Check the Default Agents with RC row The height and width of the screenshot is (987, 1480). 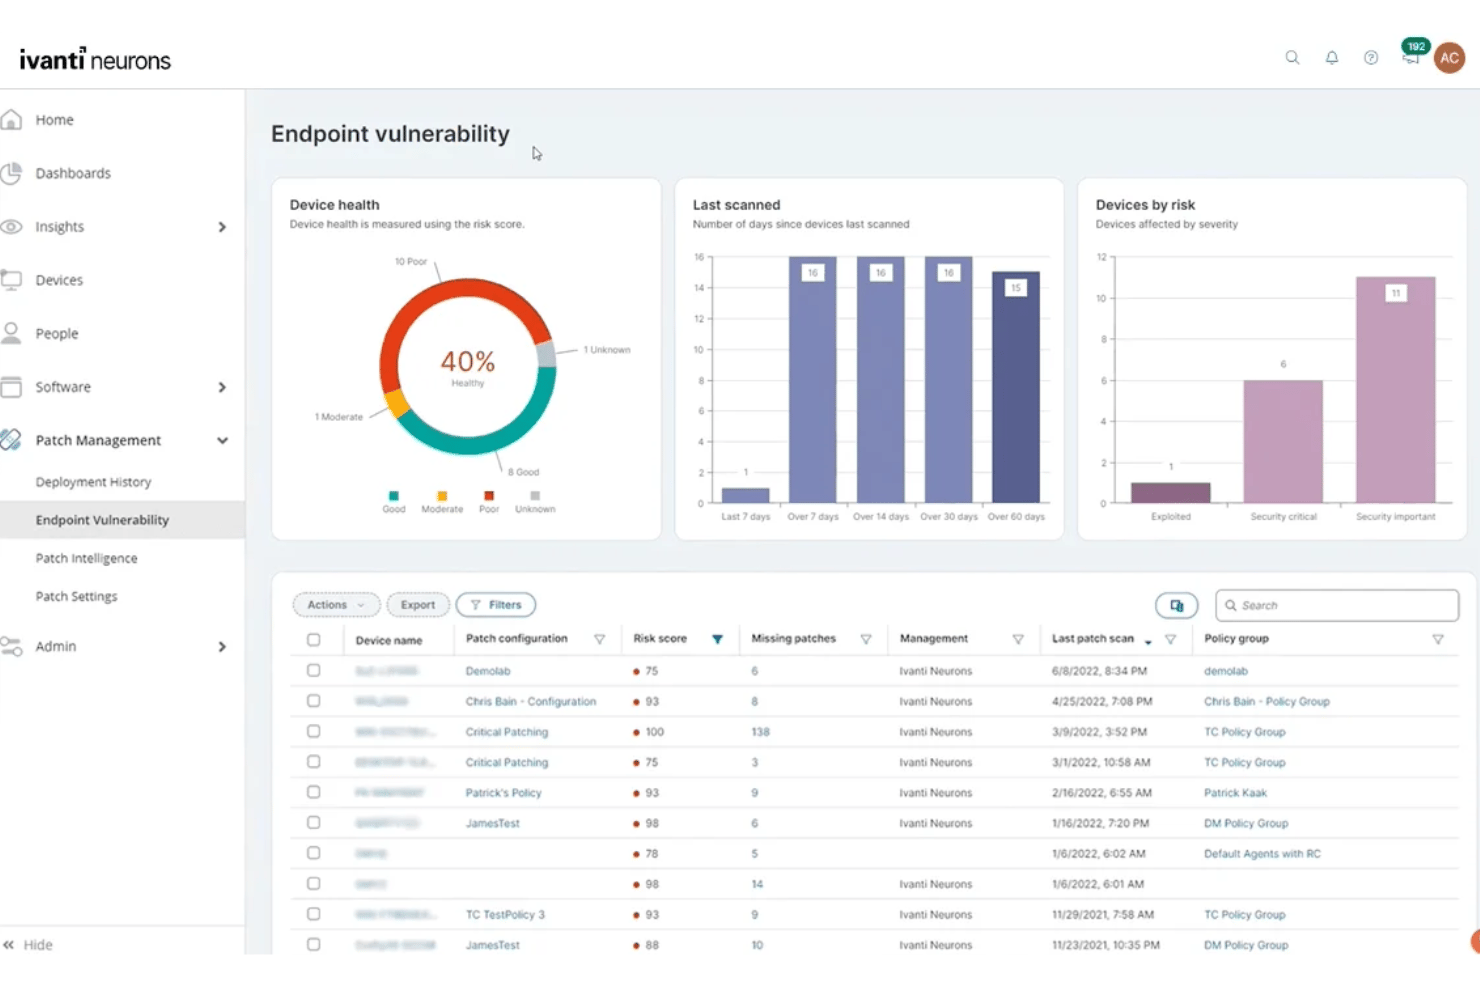[314, 853]
